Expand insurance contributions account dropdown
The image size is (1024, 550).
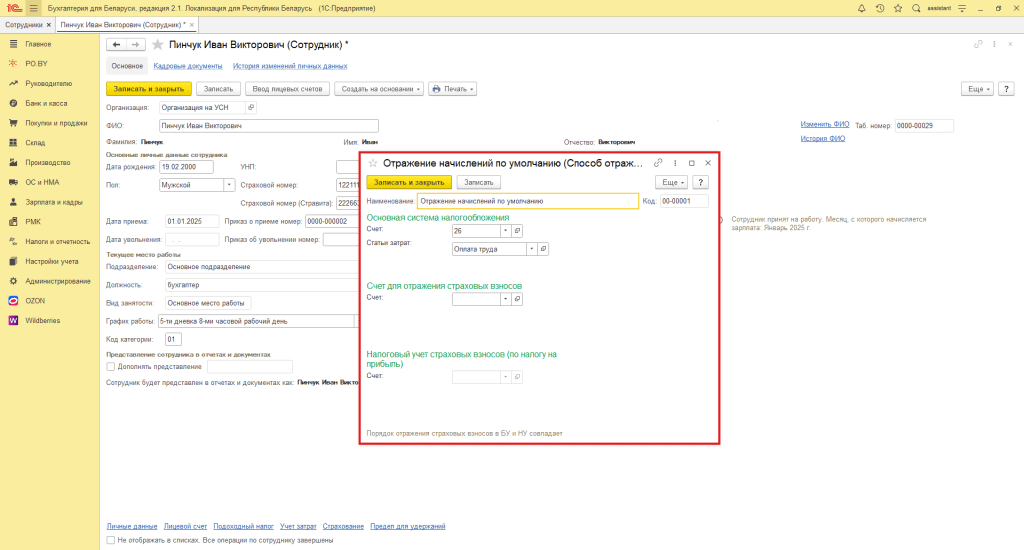click(x=505, y=299)
